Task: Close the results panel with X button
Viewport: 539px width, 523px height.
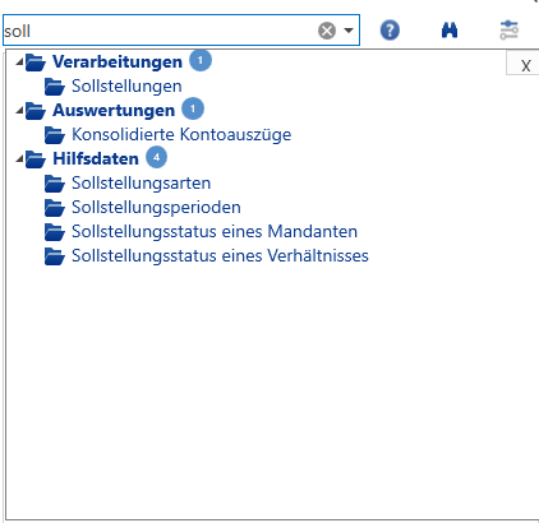Action: (525, 65)
